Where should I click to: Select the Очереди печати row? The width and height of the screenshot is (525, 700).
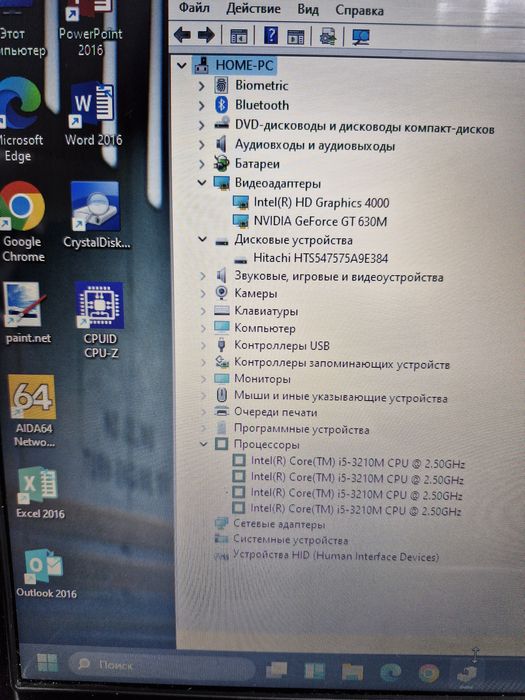(266, 412)
